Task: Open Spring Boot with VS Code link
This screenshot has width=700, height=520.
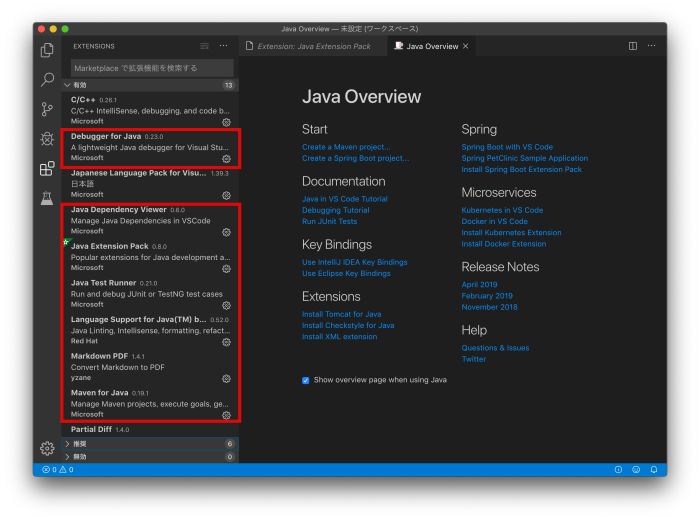Action: (x=507, y=147)
